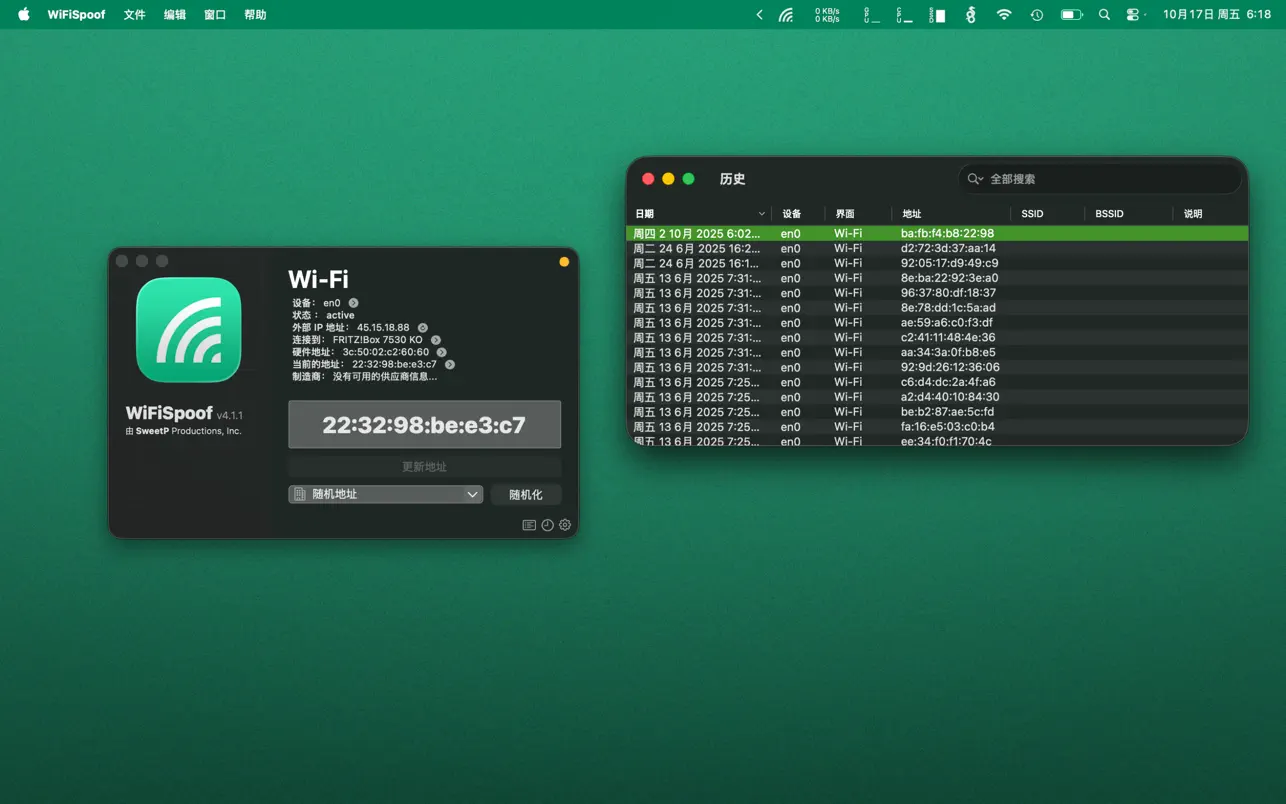
Task: Click arrow icon beside FRITZ!Box 7530 KO
Action: point(436,340)
